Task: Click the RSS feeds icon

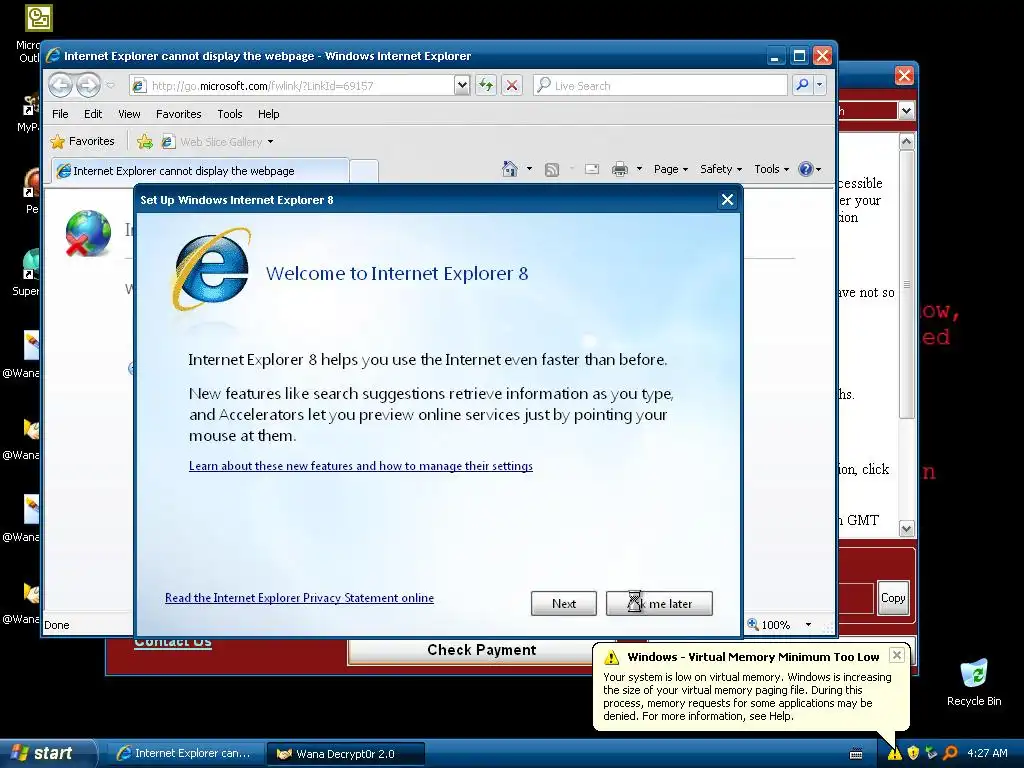Action: tap(552, 170)
